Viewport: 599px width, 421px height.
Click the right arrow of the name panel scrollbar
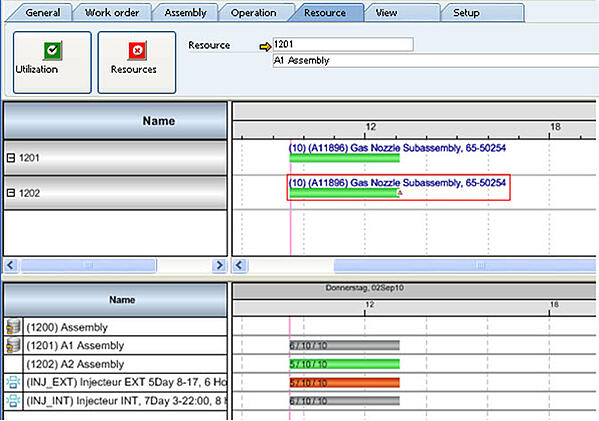point(219,265)
